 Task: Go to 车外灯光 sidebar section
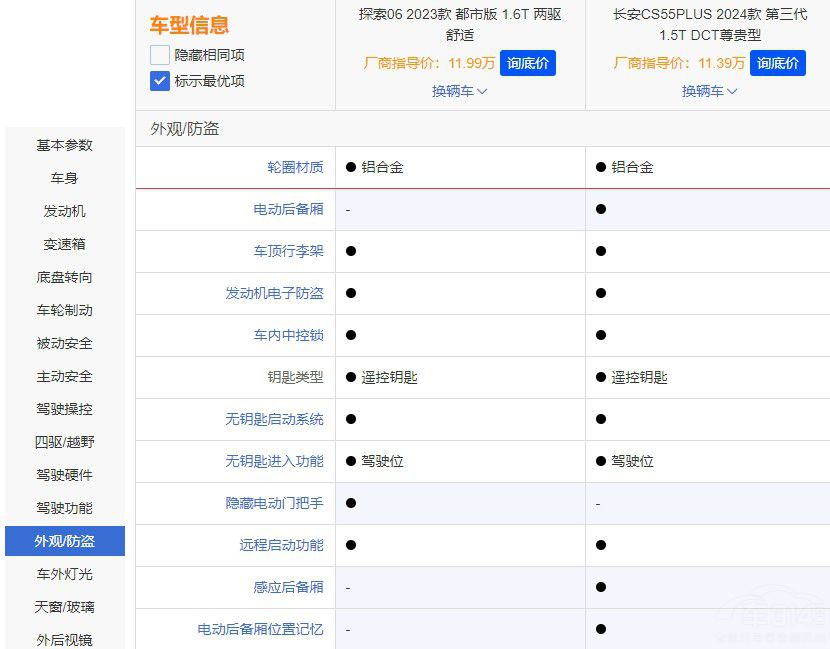[65, 574]
